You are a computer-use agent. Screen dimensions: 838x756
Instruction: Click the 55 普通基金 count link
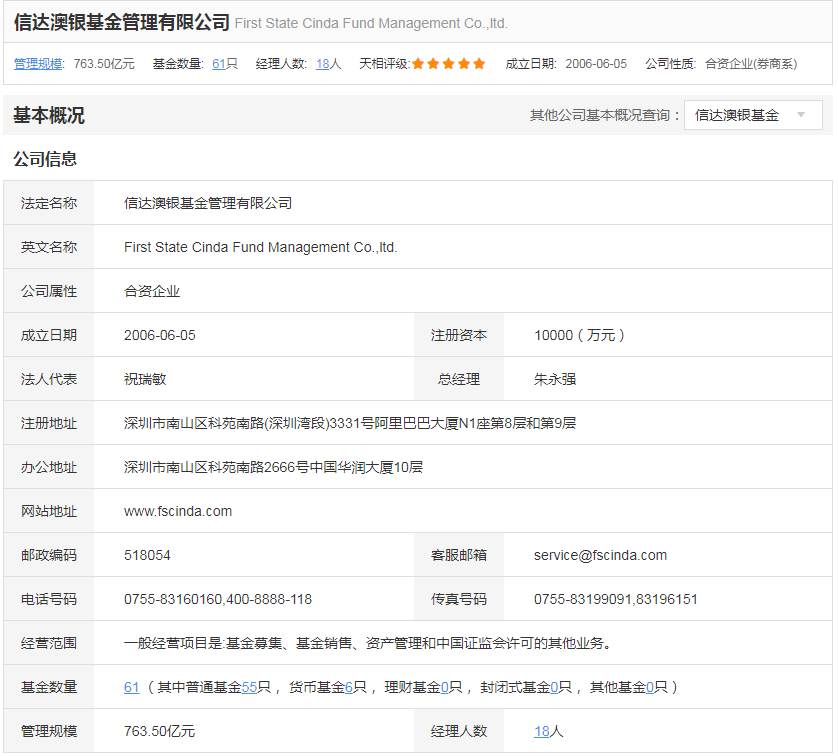click(249, 687)
